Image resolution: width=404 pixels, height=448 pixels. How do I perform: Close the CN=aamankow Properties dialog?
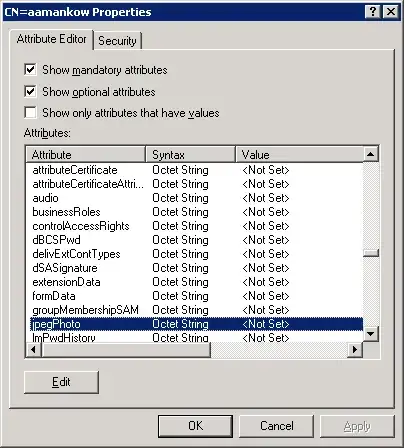391,12
